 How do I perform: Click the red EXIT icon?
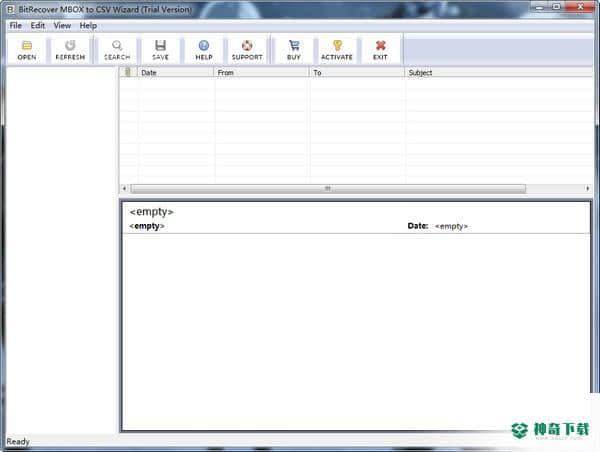click(380, 50)
